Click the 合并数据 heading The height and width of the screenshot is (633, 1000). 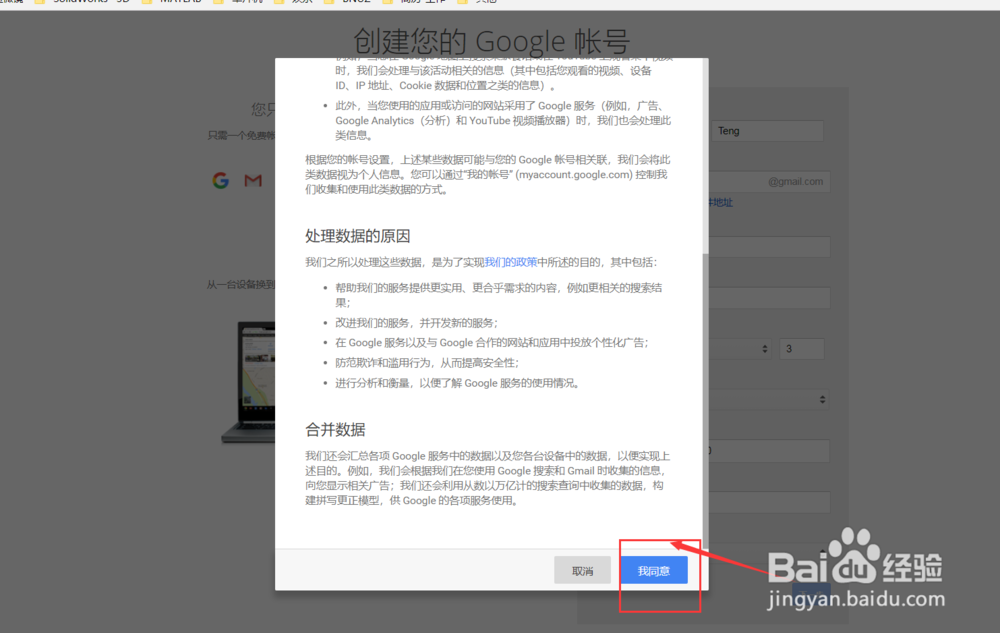[x=335, y=430]
